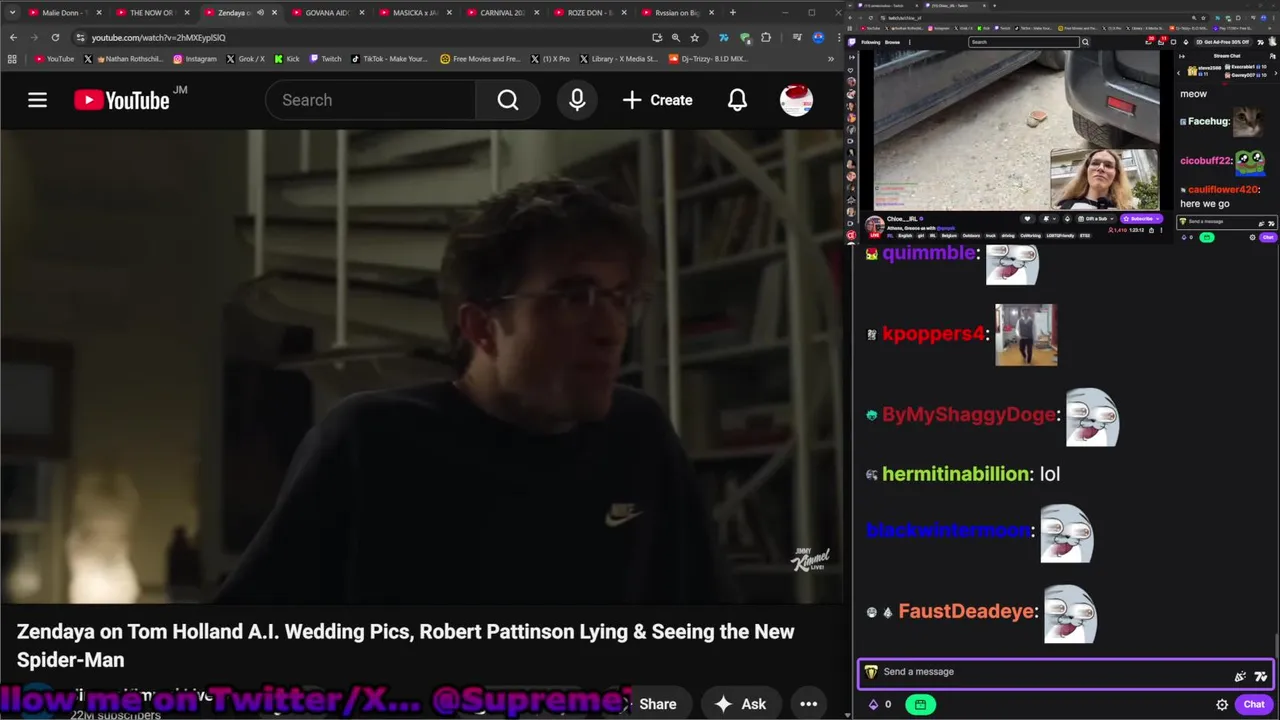Share the Twitch stream using the share icon
Screen dimensions: 1280x720
click(1151, 230)
